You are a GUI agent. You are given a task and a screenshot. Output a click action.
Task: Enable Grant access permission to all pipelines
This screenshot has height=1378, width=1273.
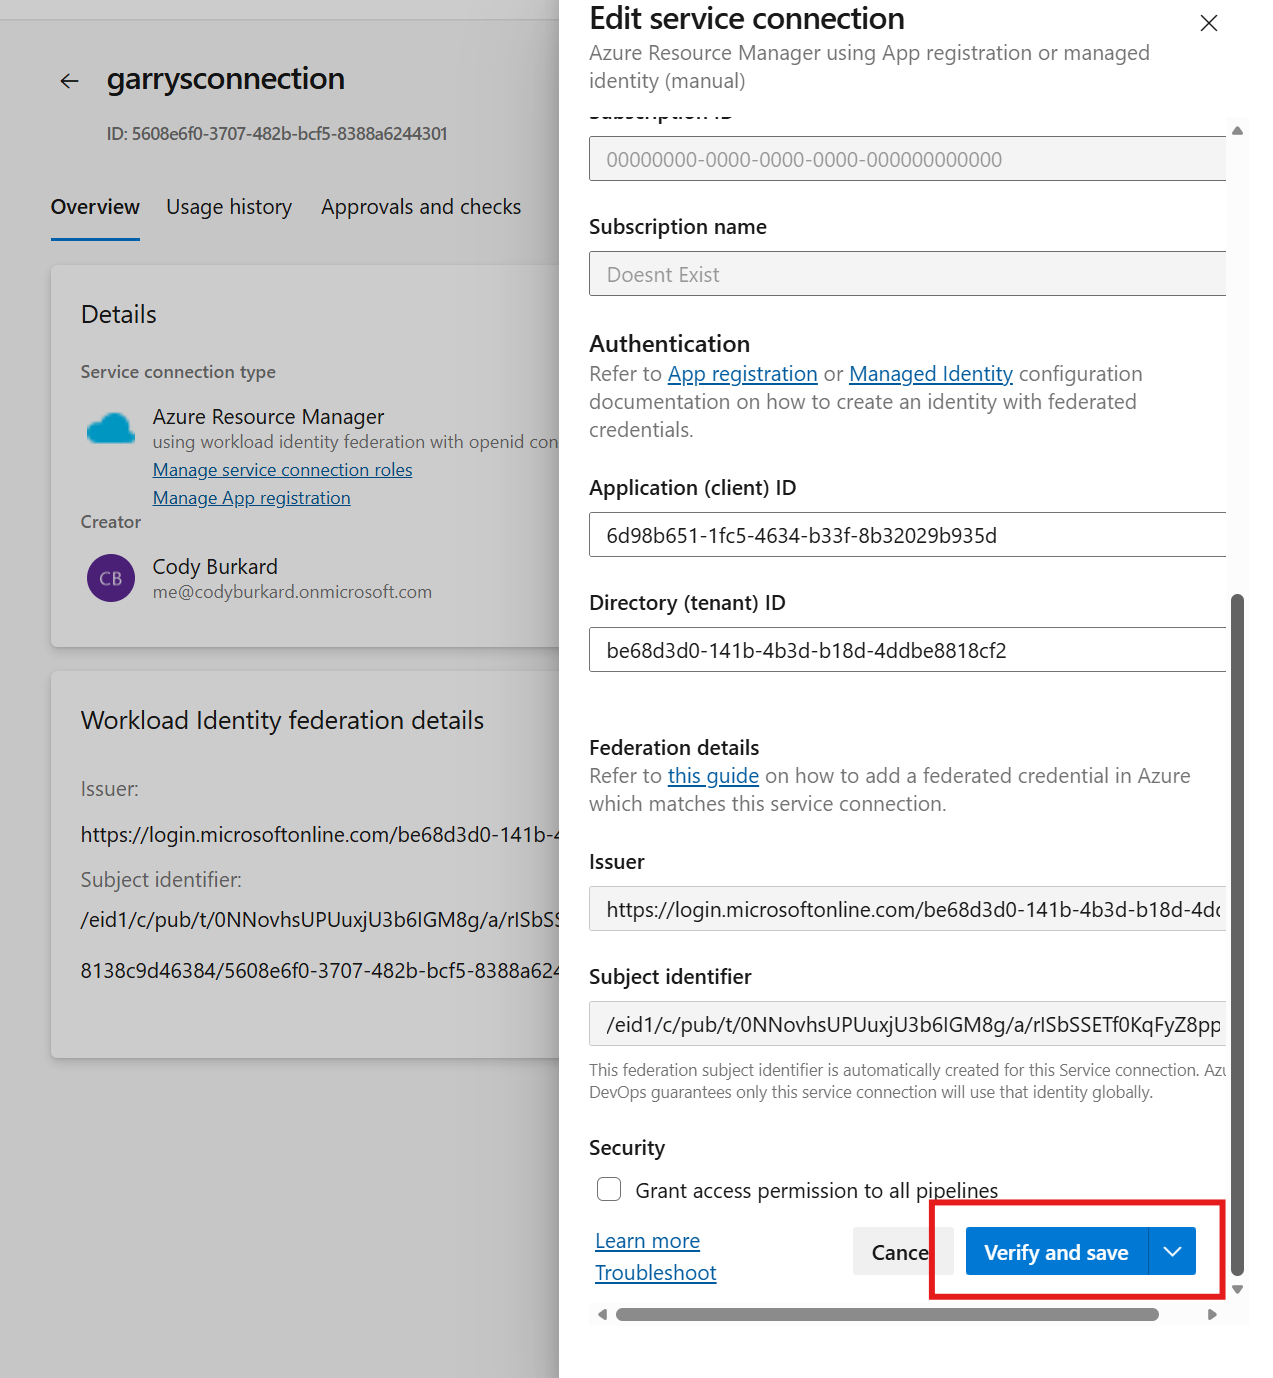pyautogui.click(x=609, y=1189)
